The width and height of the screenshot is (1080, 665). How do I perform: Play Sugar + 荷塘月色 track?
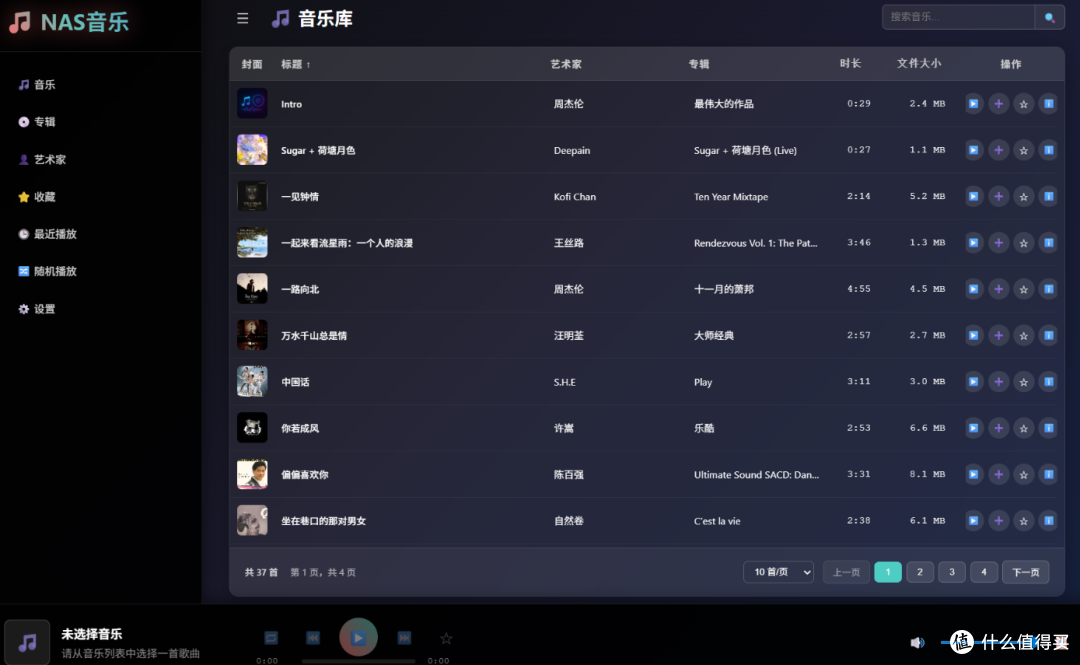[973, 150]
